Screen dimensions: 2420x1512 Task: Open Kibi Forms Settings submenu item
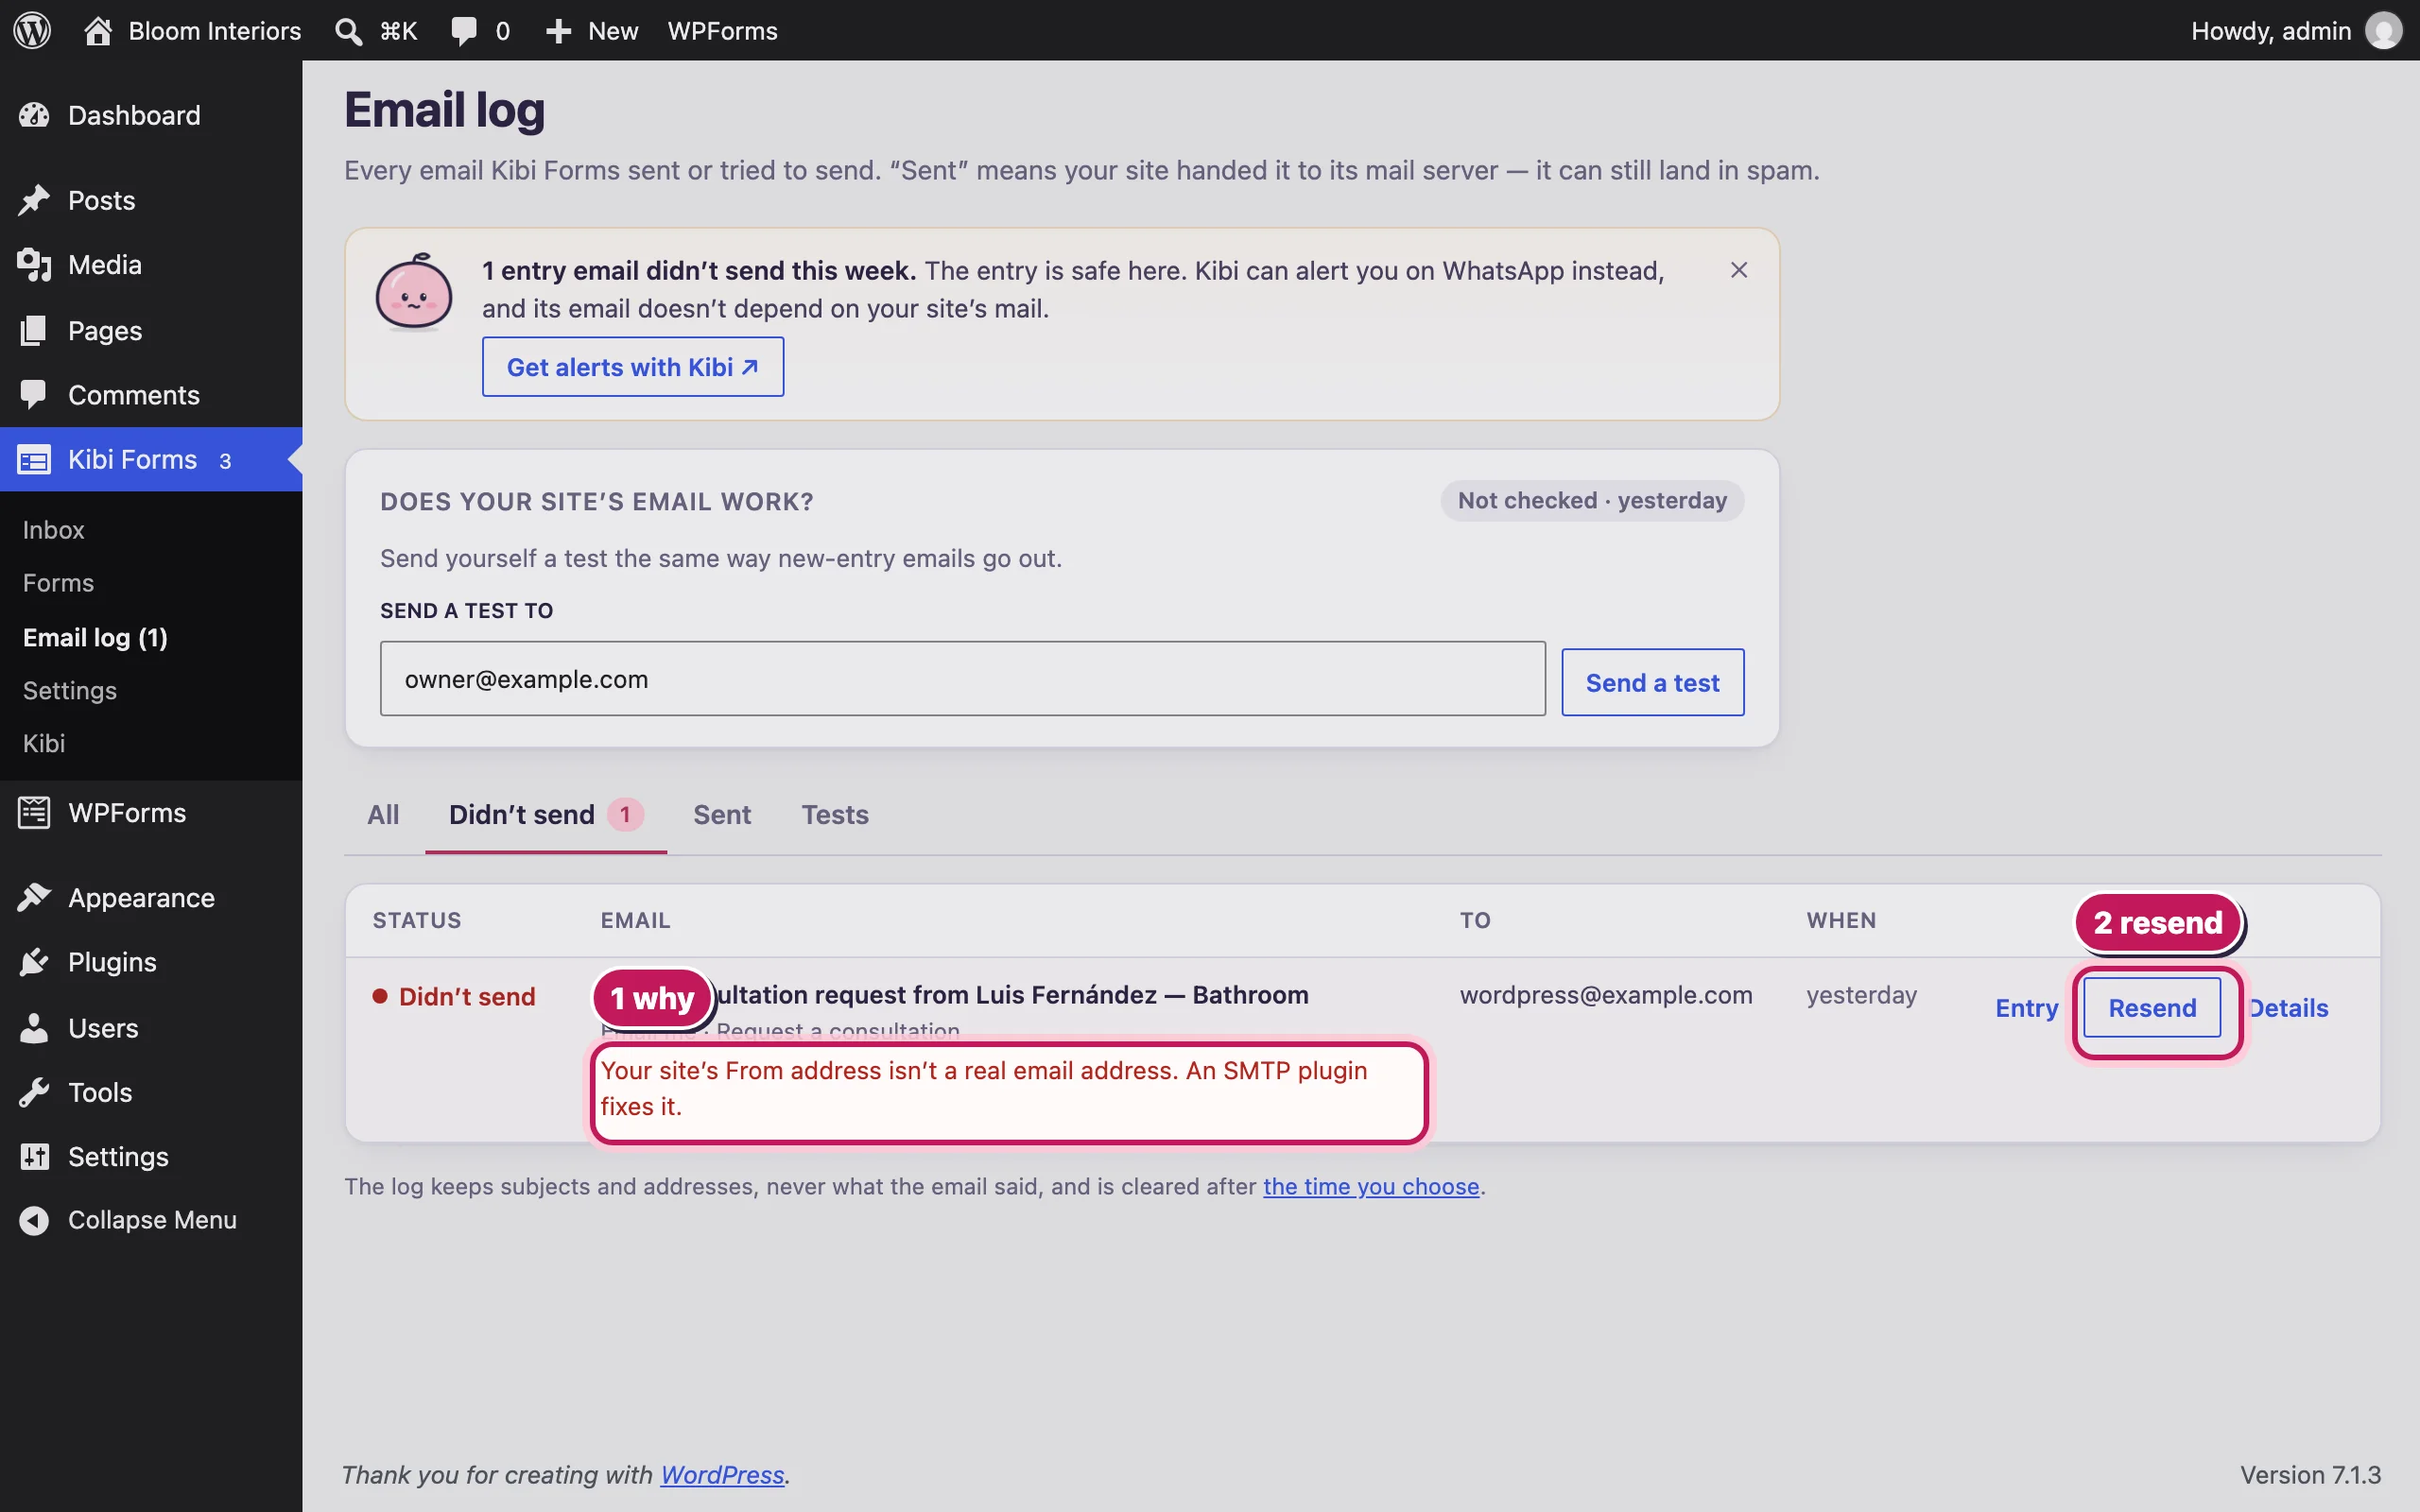click(70, 691)
